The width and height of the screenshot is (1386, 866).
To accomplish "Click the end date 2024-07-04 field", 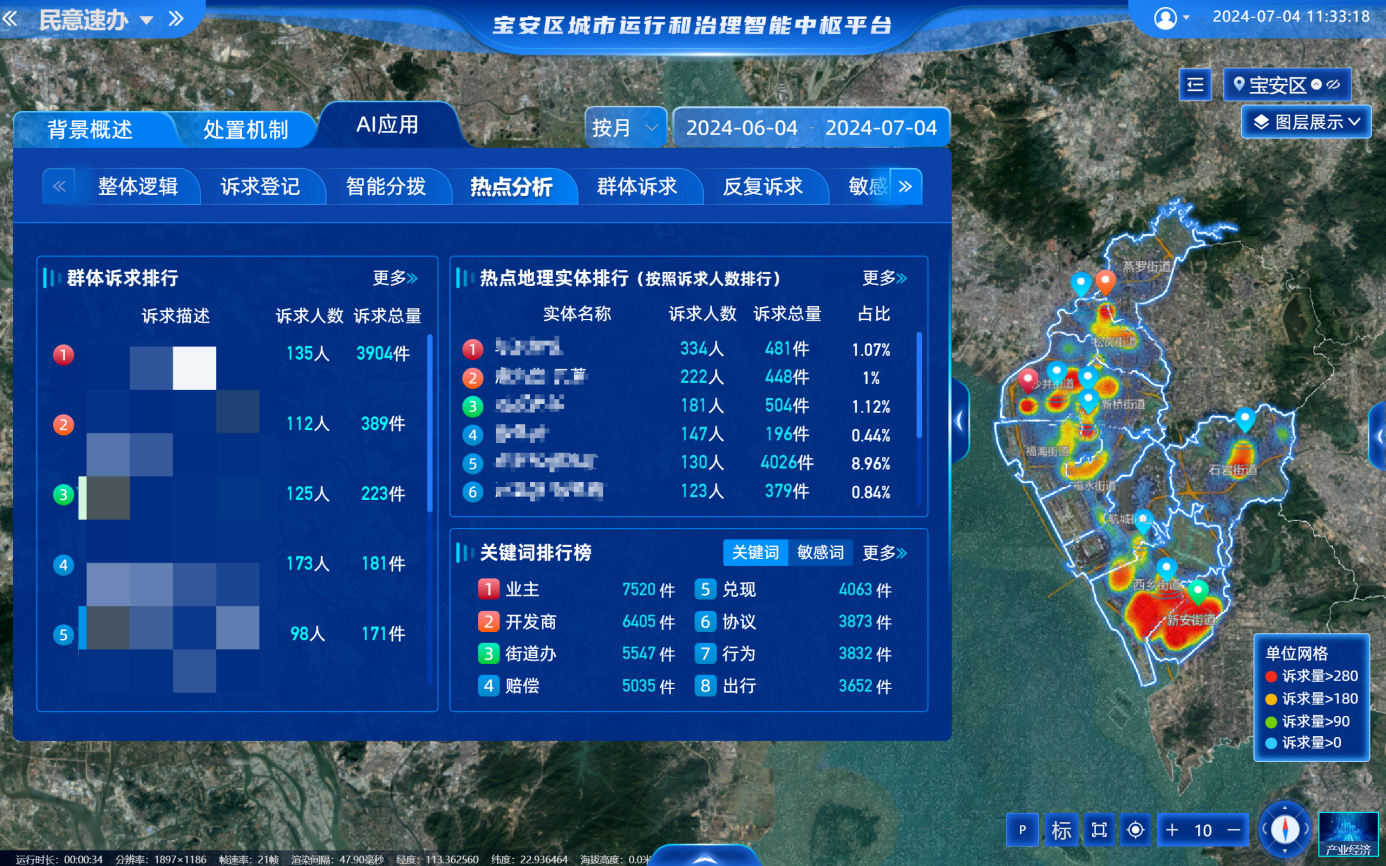I will click(881, 128).
